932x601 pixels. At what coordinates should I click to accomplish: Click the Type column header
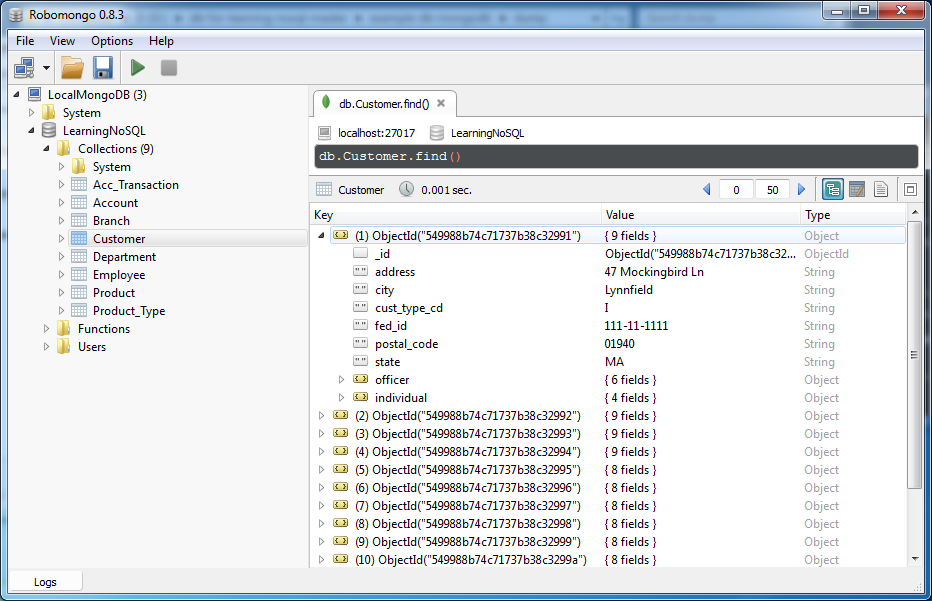tap(854, 215)
